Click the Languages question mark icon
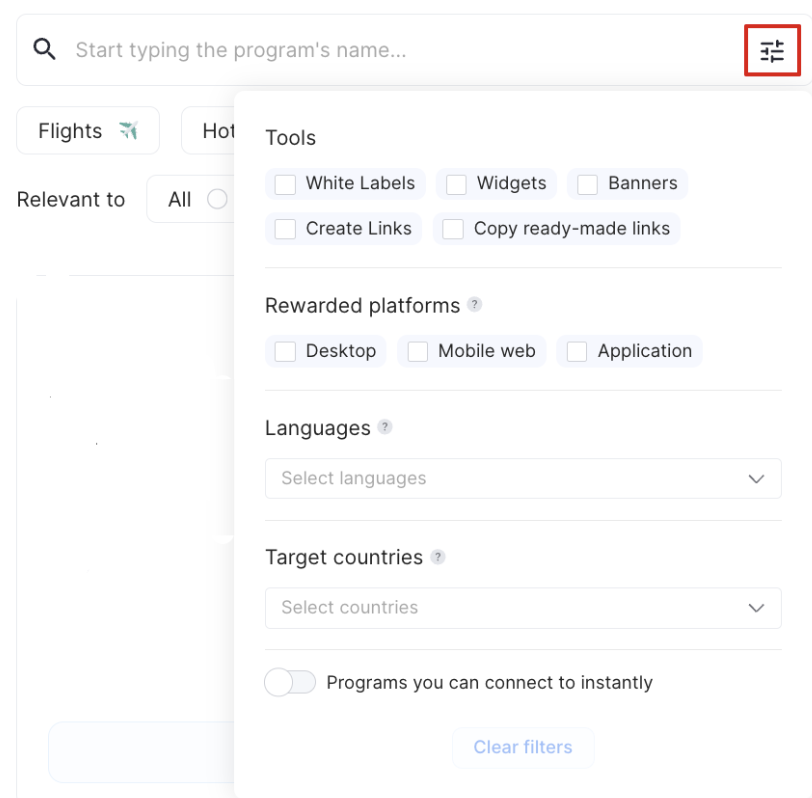Screen dimensions: 812x798 click(x=385, y=427)
